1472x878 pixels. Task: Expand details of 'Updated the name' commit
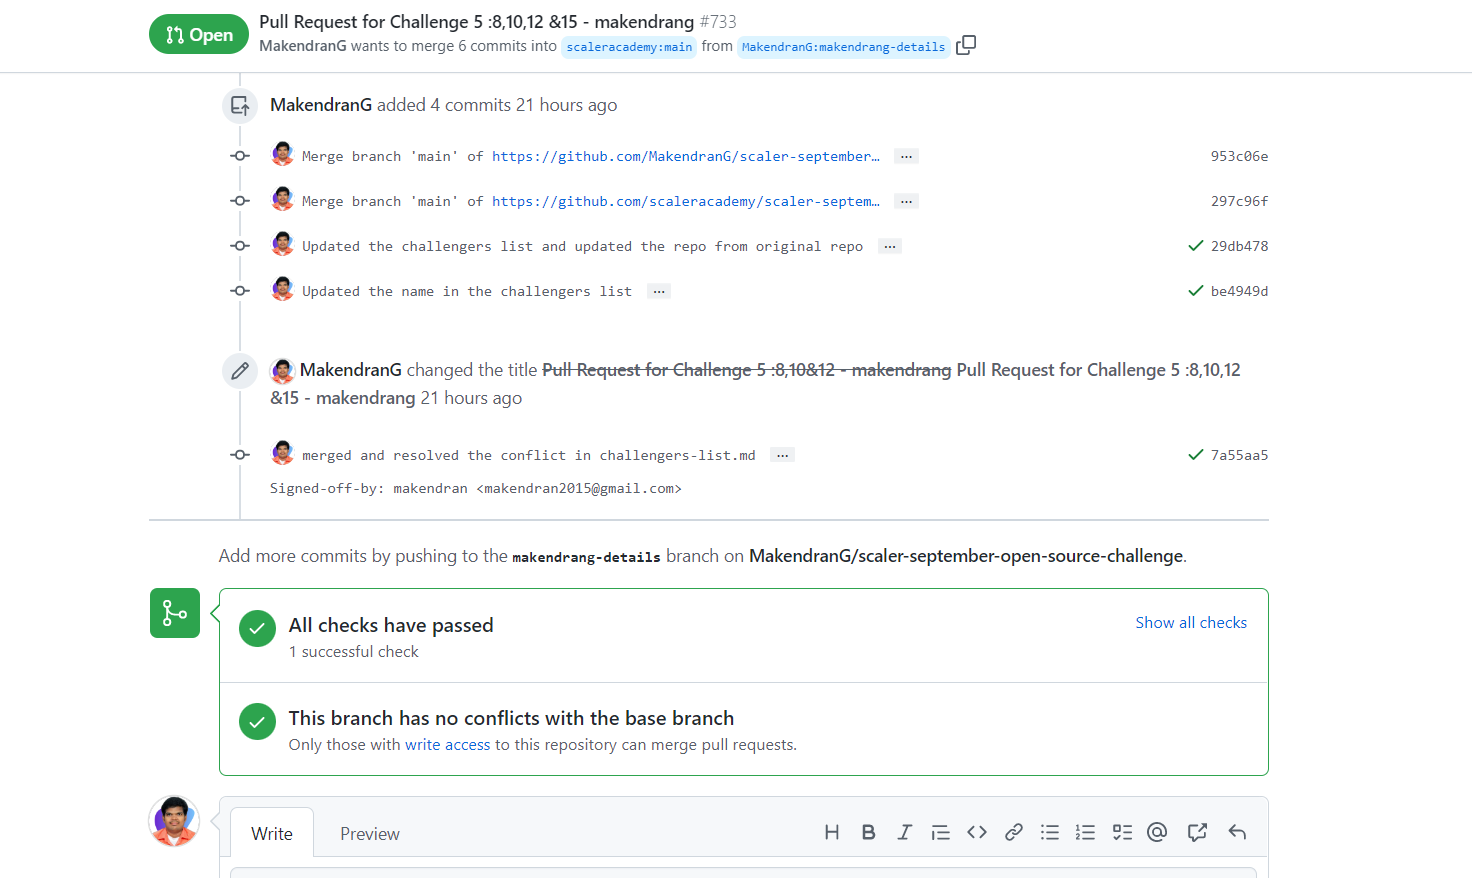coord(659,291)
